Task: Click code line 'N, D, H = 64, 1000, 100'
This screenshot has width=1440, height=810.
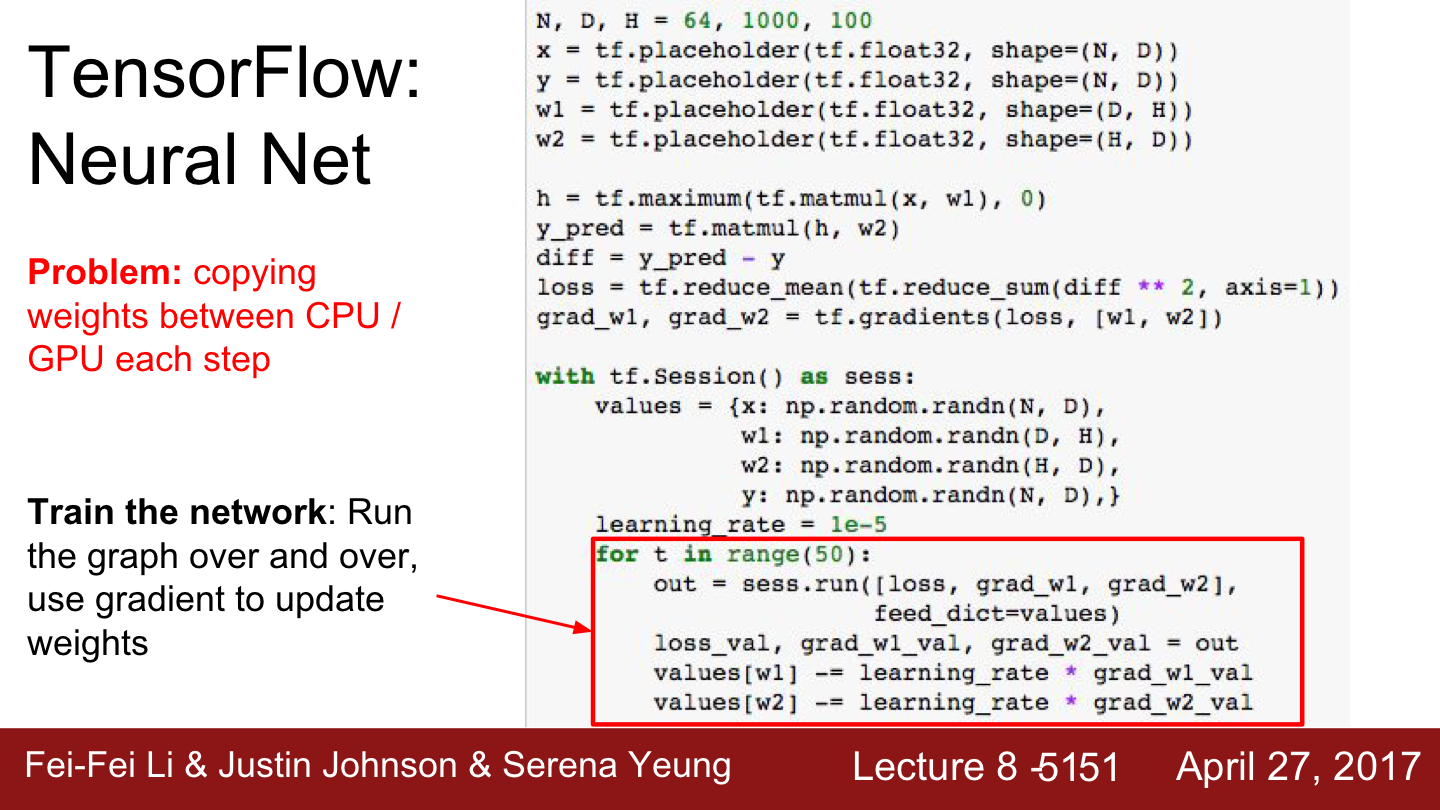Action: [x=703, y=20]
